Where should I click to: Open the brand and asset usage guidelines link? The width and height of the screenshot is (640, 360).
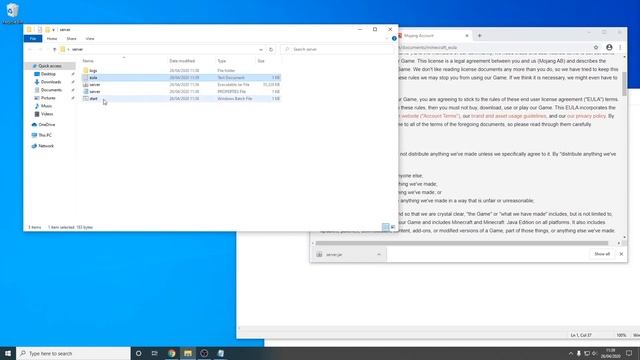click(509, 116)
